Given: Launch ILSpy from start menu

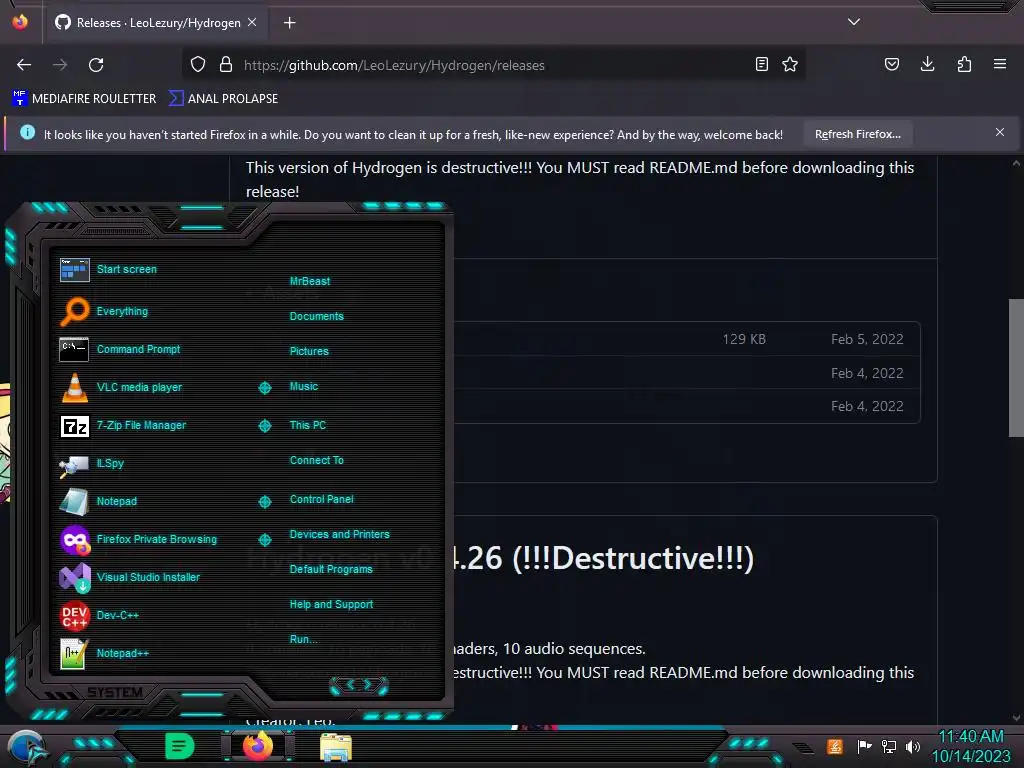Looking at the screenshot, I should (x=92, y=464).
